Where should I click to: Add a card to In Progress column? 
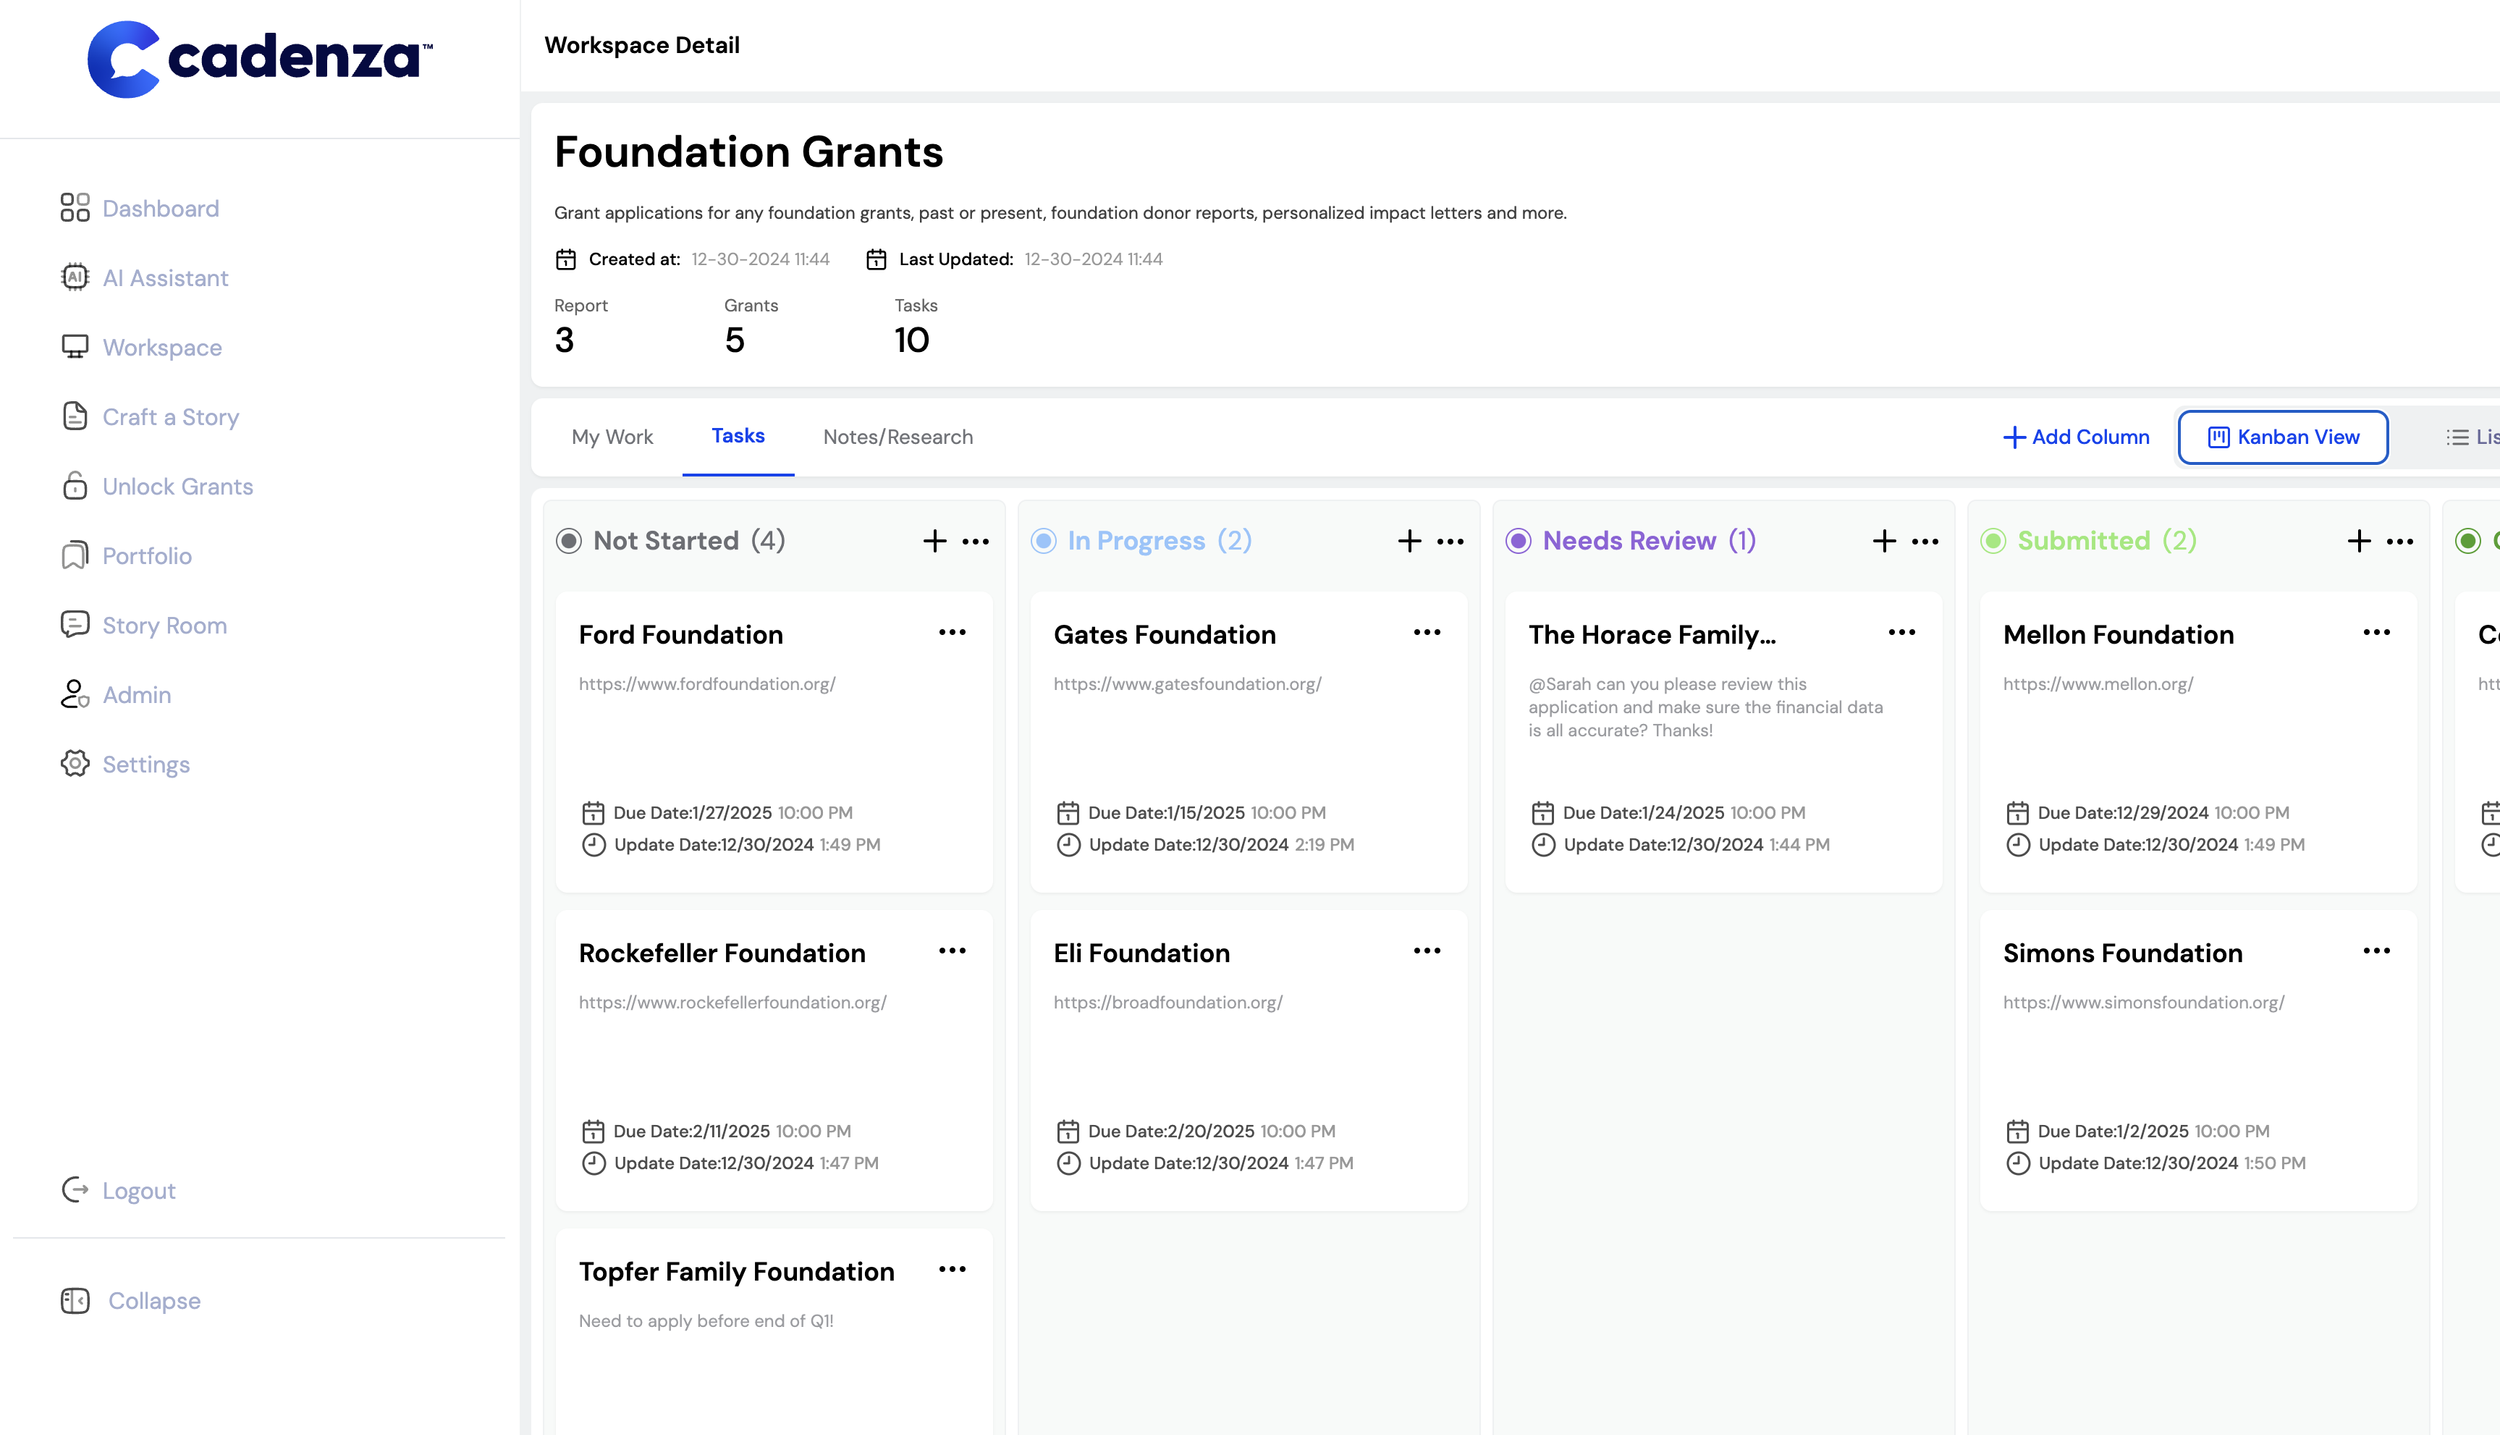point(1410,541)
